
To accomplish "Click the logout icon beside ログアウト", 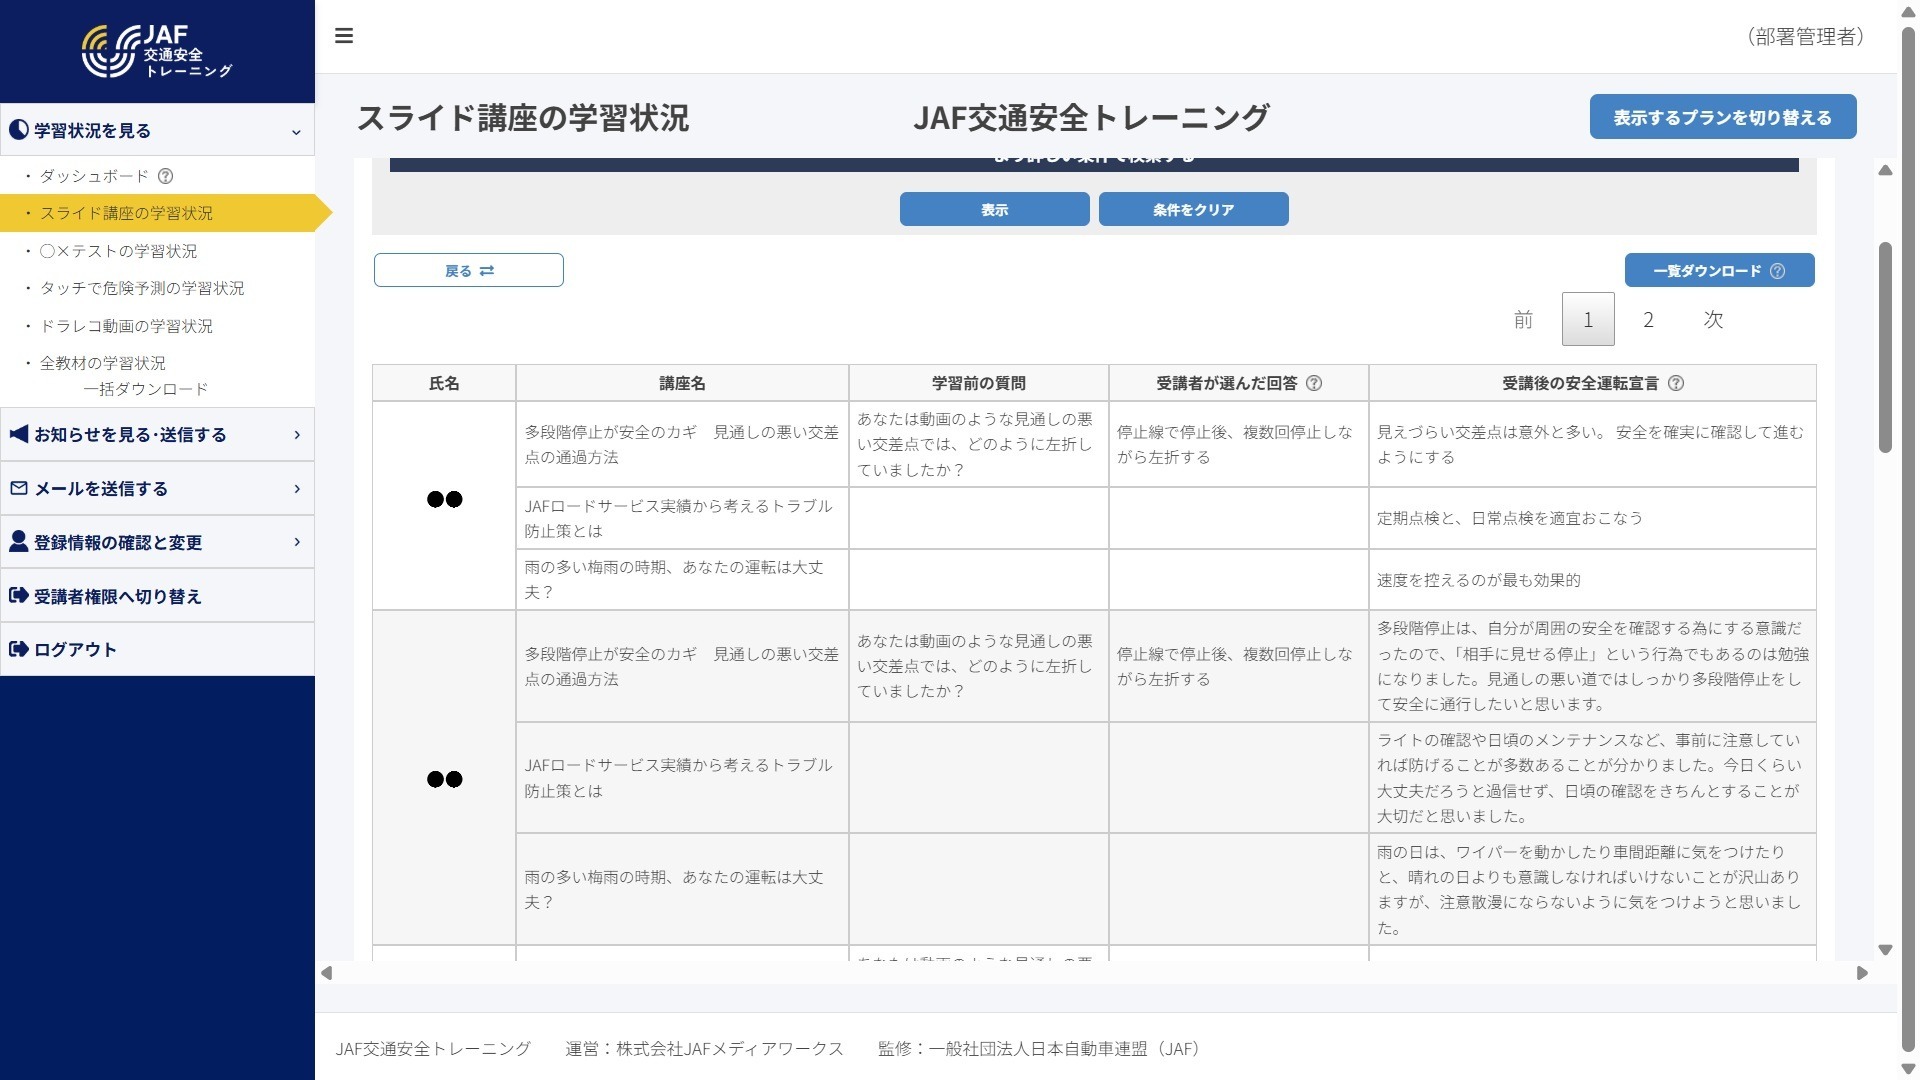I will click(18, 649).
